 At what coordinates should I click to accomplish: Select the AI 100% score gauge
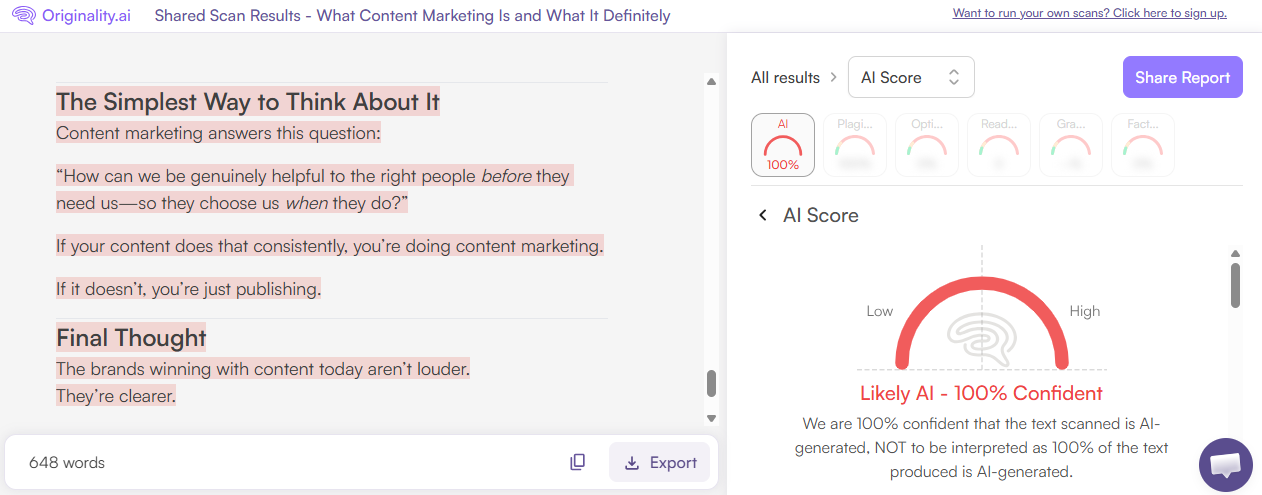coord(783,145)
